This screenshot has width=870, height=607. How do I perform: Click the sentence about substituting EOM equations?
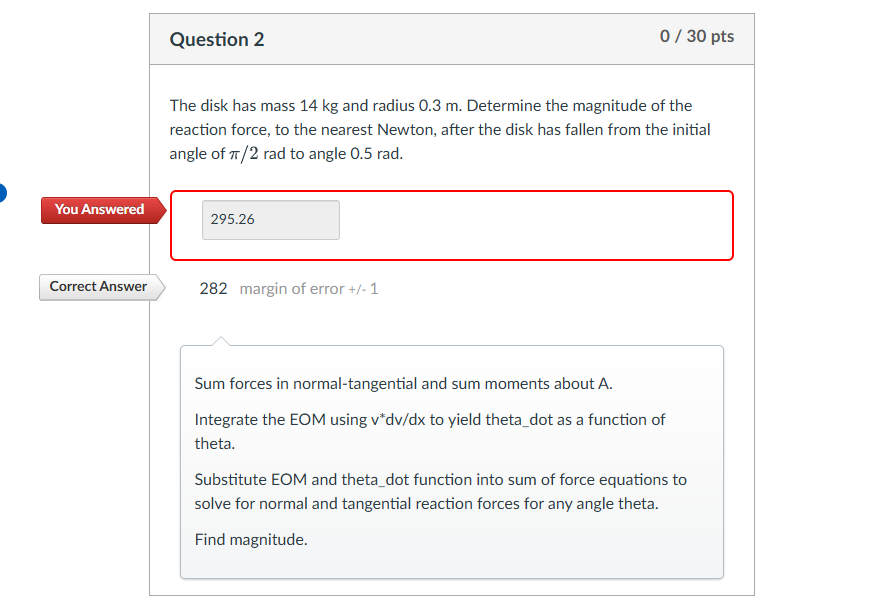tap(440, 479)
